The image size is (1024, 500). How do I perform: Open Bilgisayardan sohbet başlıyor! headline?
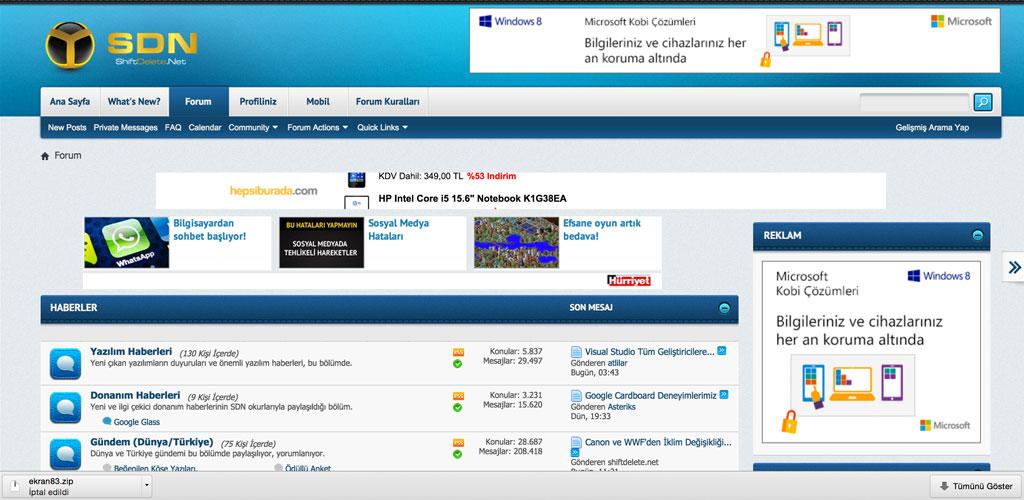click(x=210, y=230)
